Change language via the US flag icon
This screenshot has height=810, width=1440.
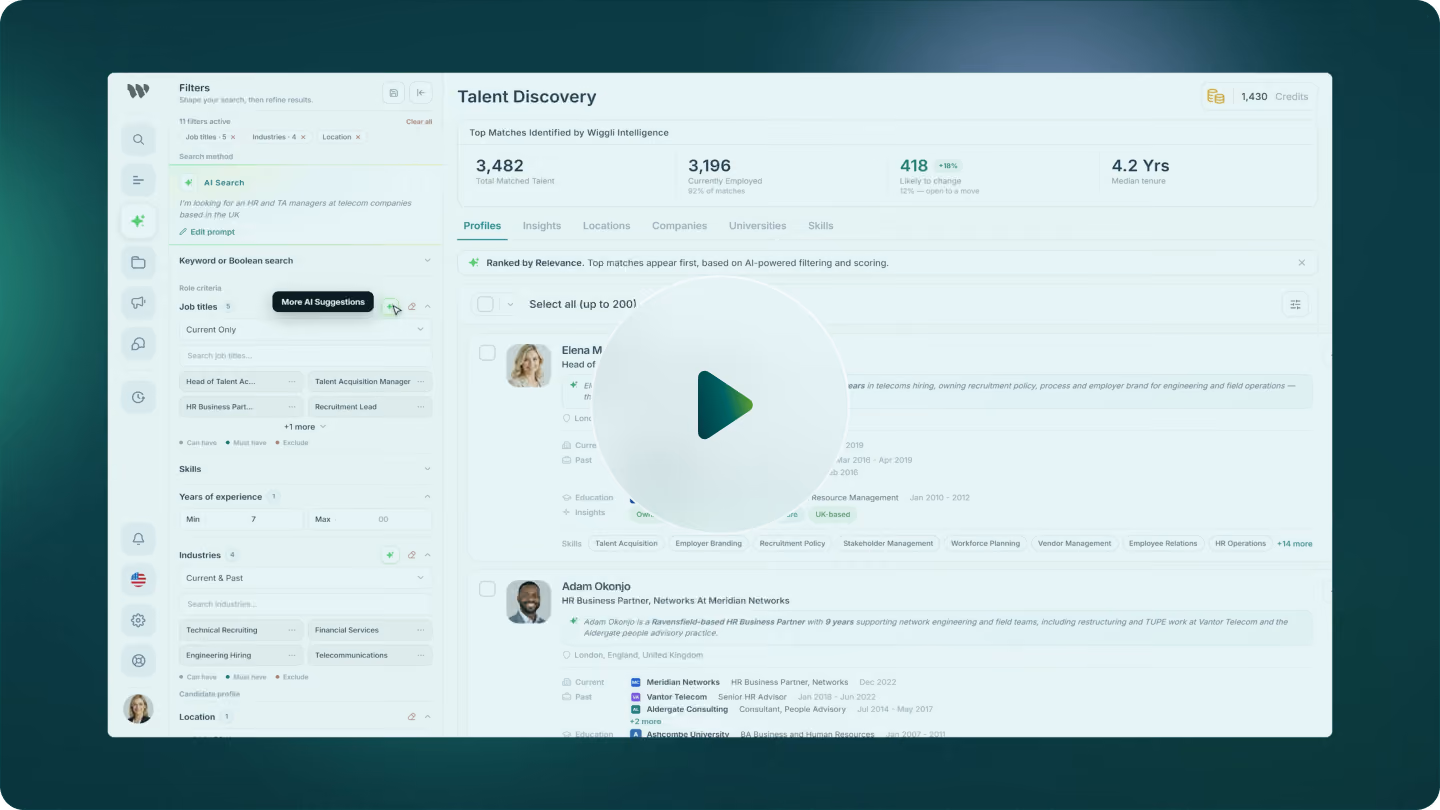138,579
